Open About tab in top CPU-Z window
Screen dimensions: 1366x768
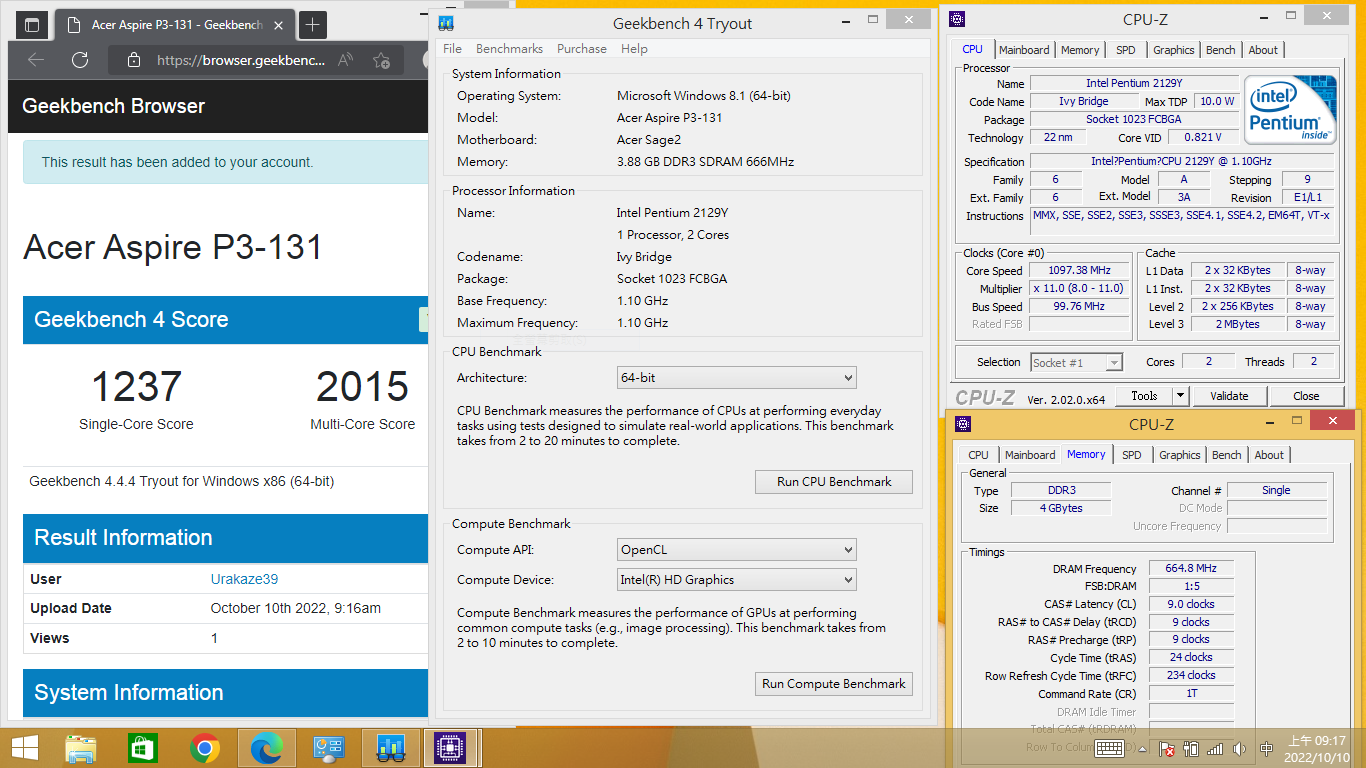point(1263,50)
